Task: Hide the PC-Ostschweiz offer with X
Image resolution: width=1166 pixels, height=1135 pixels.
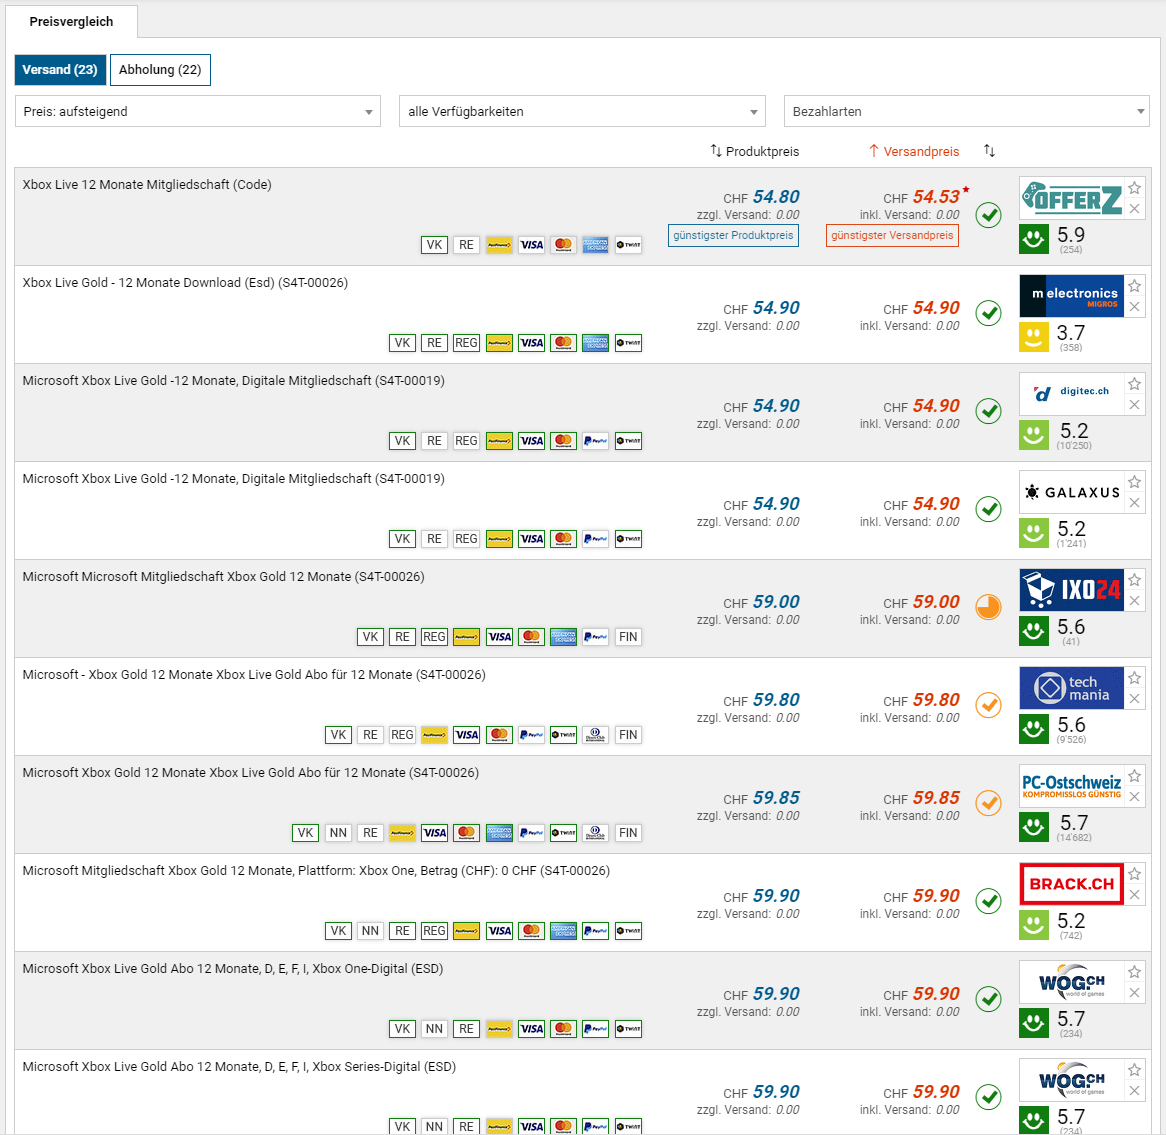Action: pos(1134,797)
